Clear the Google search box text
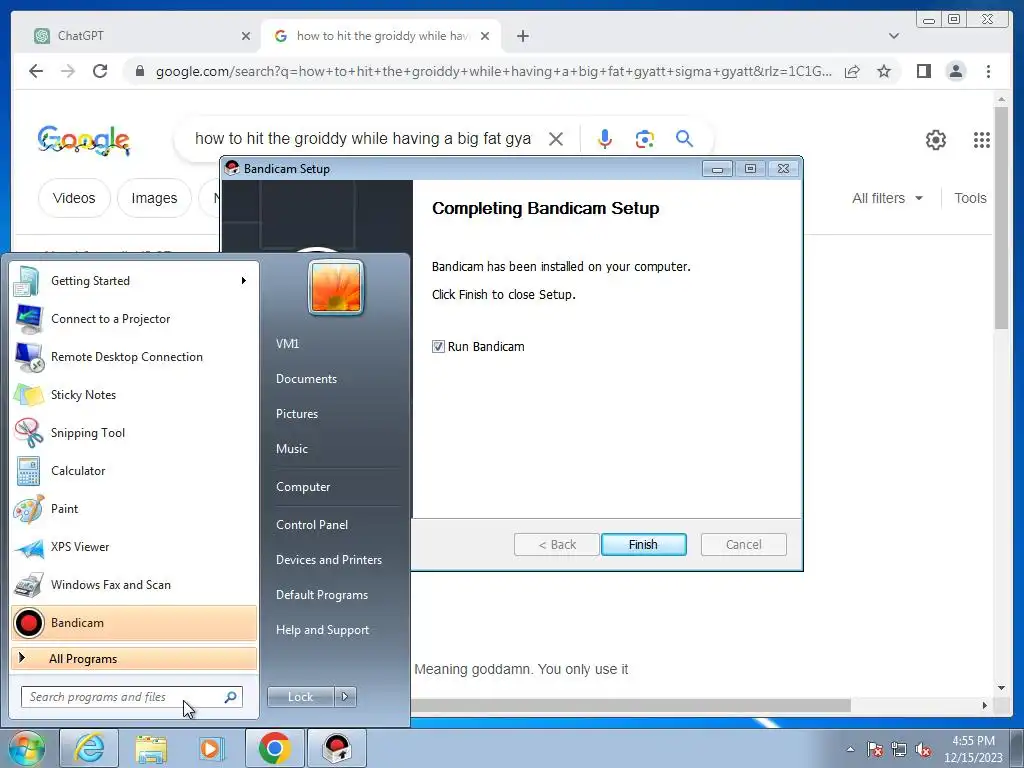The image size is (1024, 768). click(x=556, y=138)
